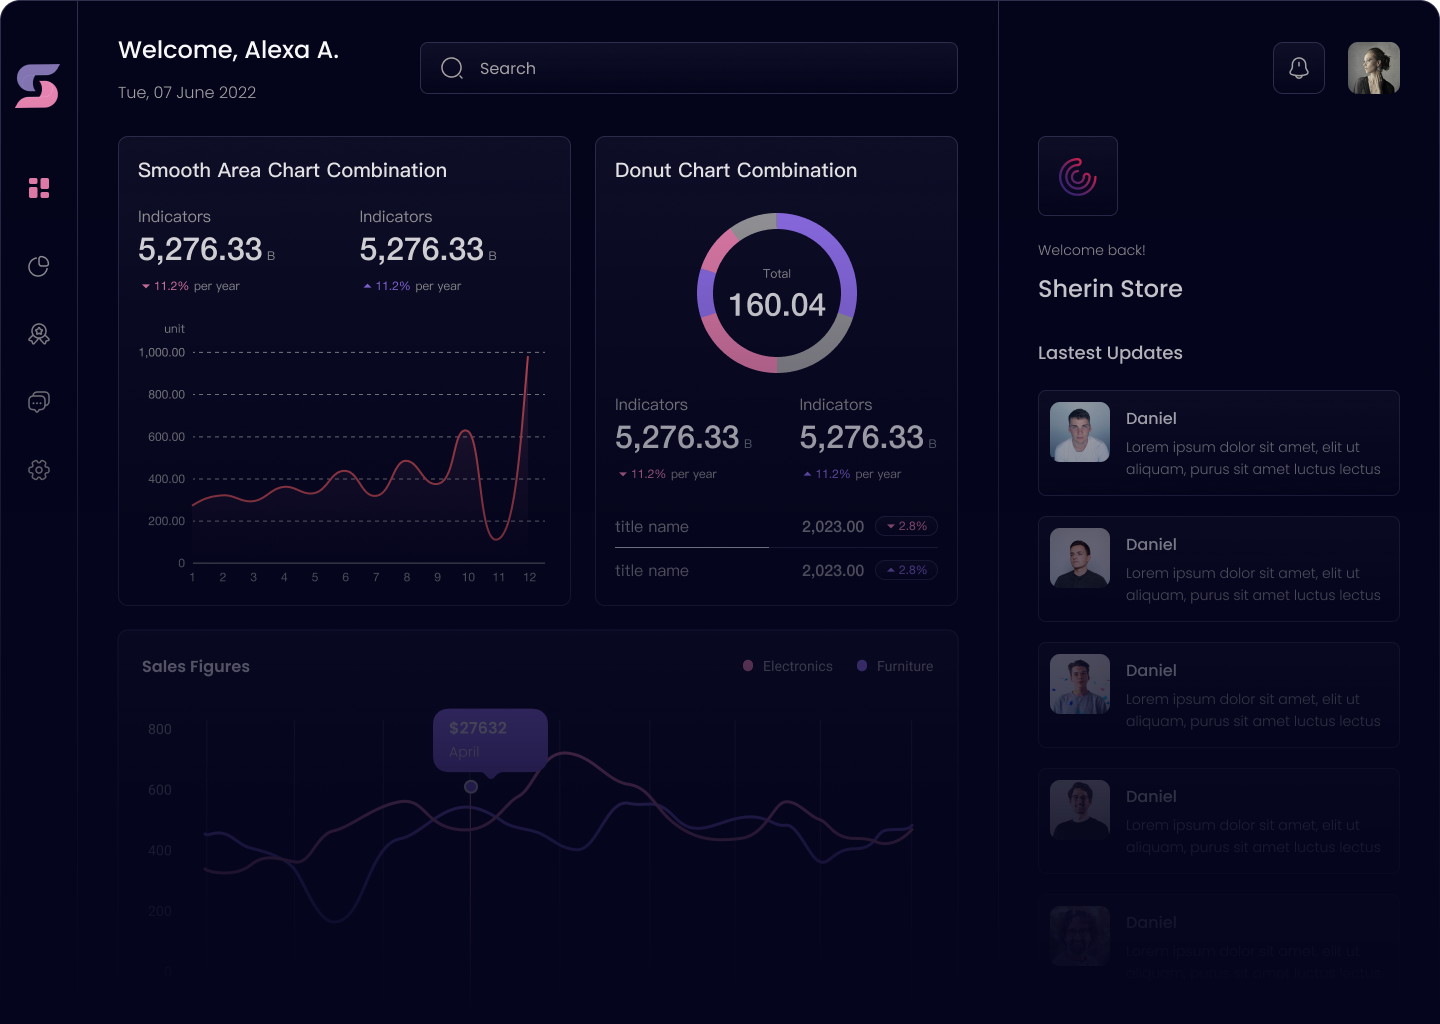
Task: Toggle the Furniture legend series
Action: 895,666
